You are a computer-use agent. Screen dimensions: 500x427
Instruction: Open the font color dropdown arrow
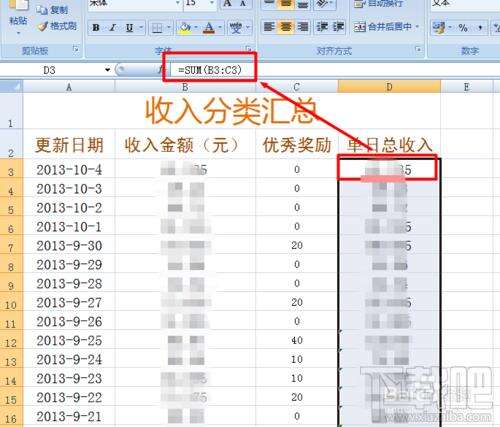coord(220,28)
